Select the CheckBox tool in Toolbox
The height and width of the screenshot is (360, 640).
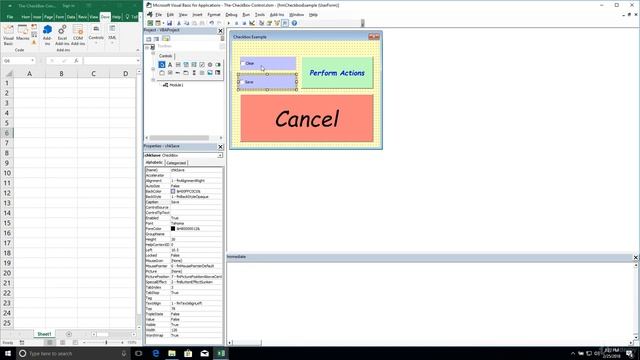click(202, 64)
